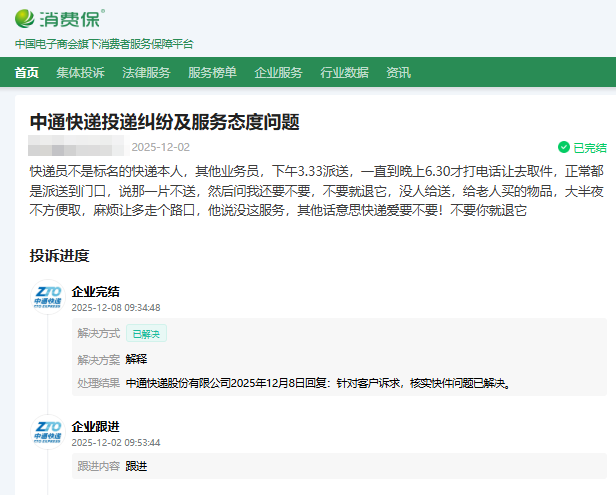Click the complaint title 中通快递投递纠纷及服务态度问题

(164, 122)
